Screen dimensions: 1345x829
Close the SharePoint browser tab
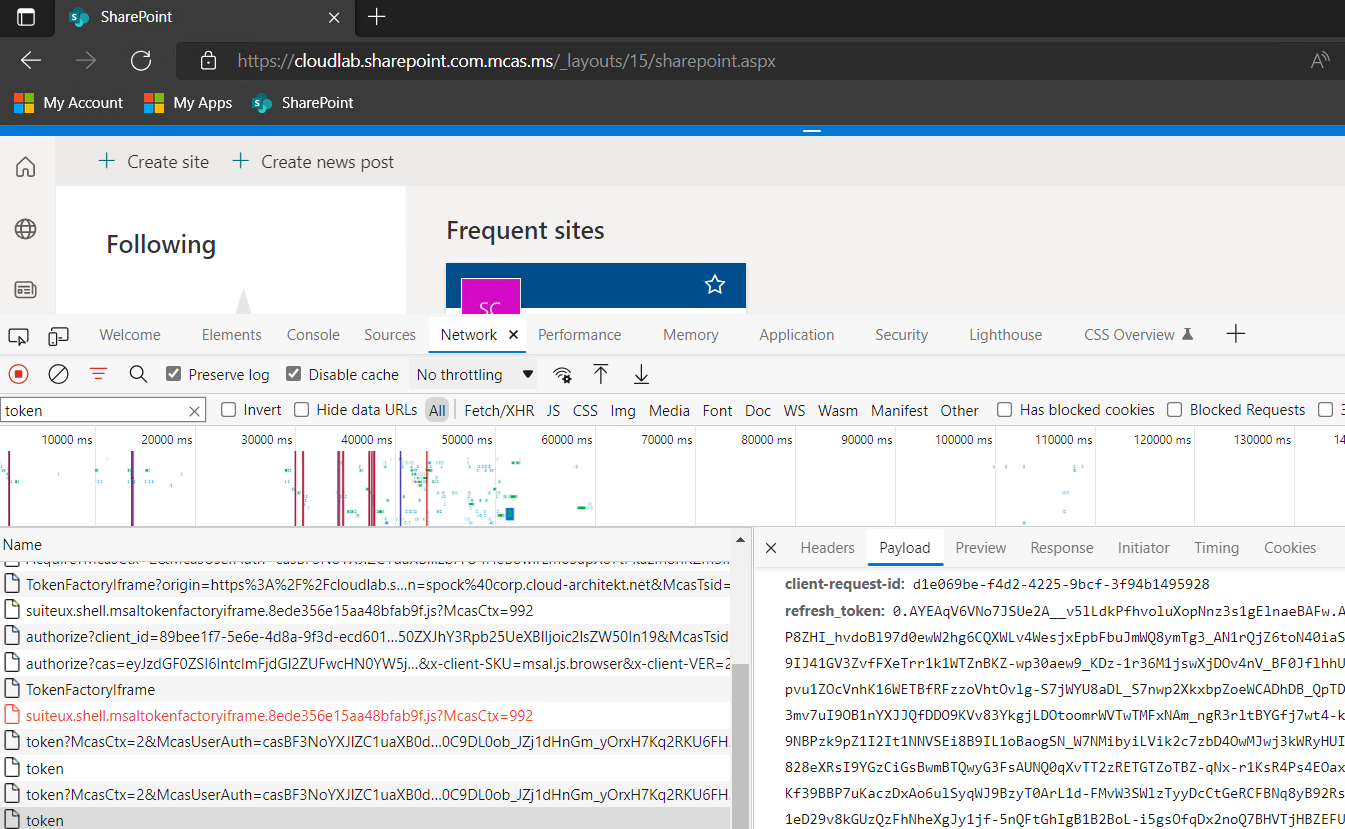click(x=335, y=17)
